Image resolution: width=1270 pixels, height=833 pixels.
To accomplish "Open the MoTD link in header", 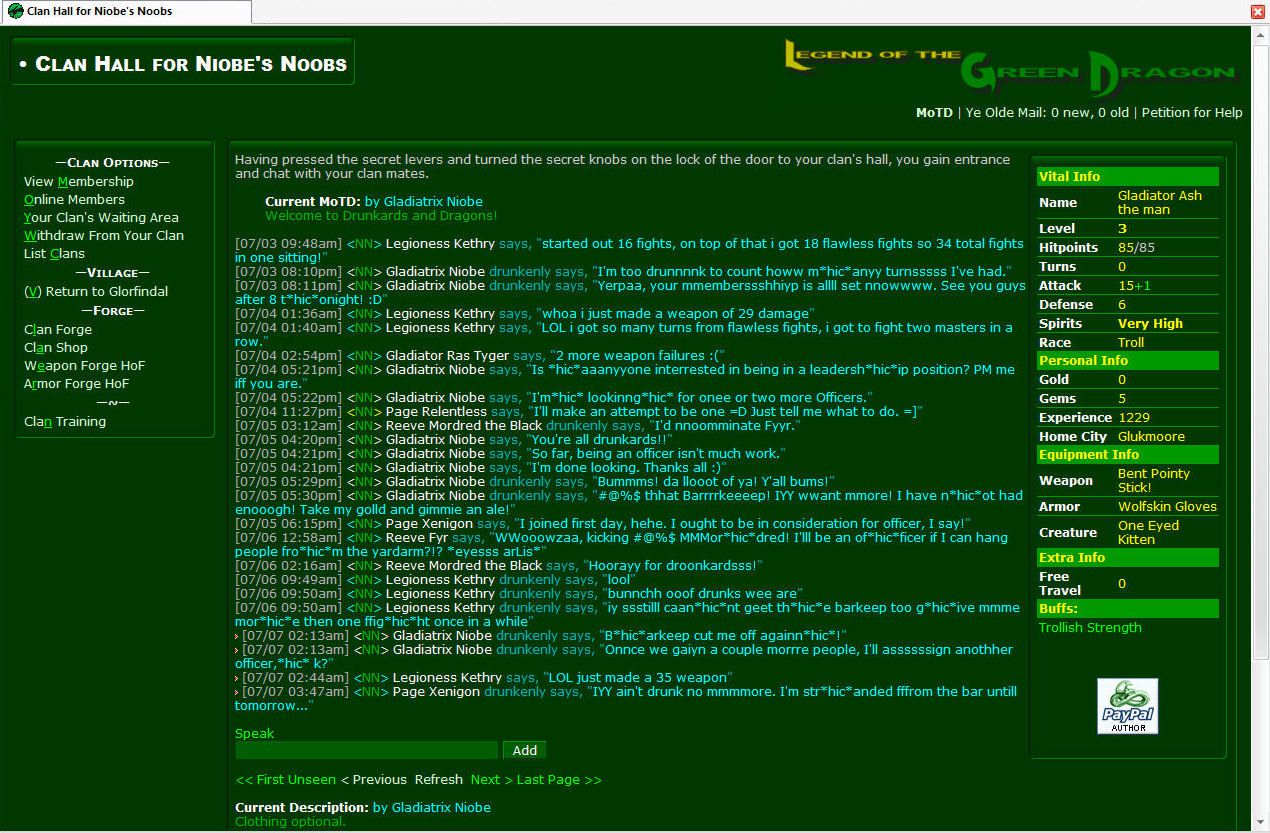I will 934,112.
